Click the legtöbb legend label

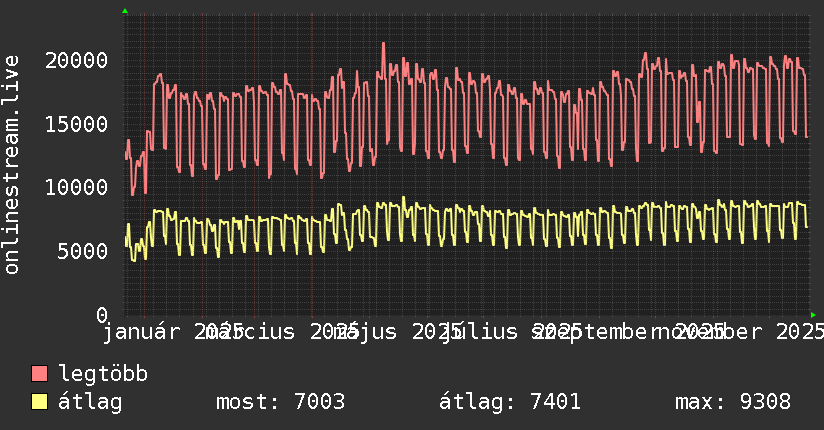click(x=103, y=373)
